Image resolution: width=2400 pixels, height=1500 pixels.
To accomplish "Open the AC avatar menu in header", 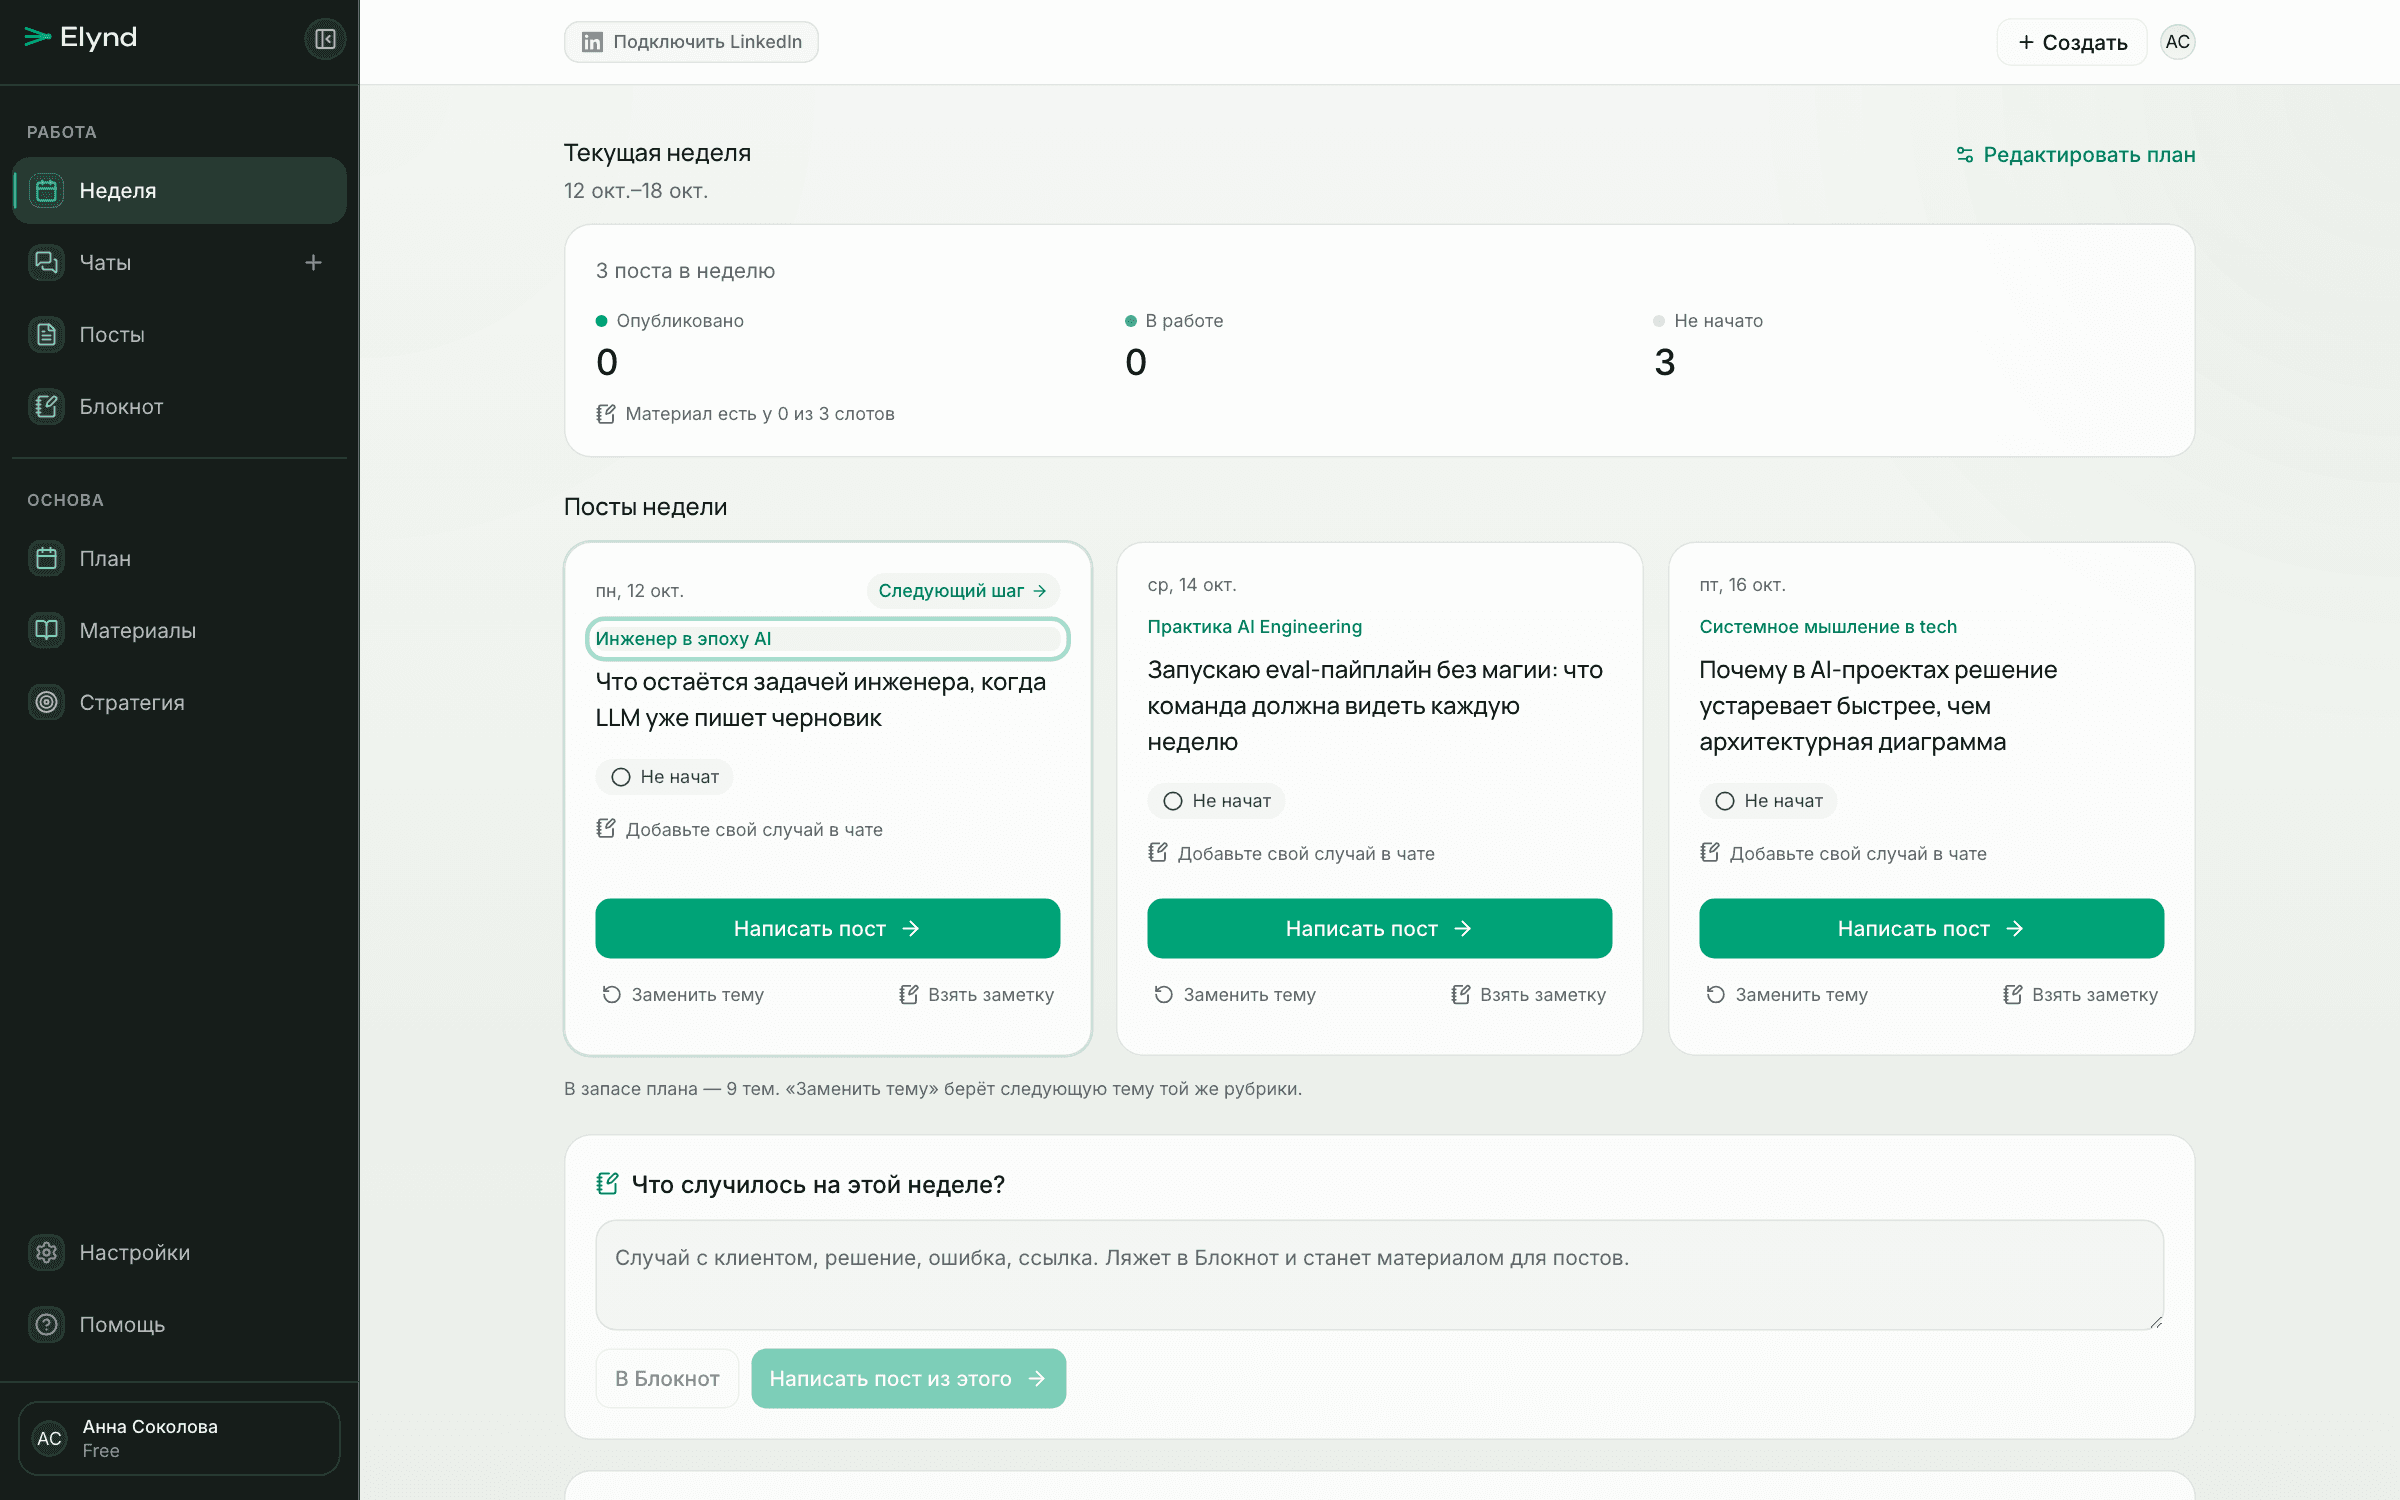I will point(2178,42).
